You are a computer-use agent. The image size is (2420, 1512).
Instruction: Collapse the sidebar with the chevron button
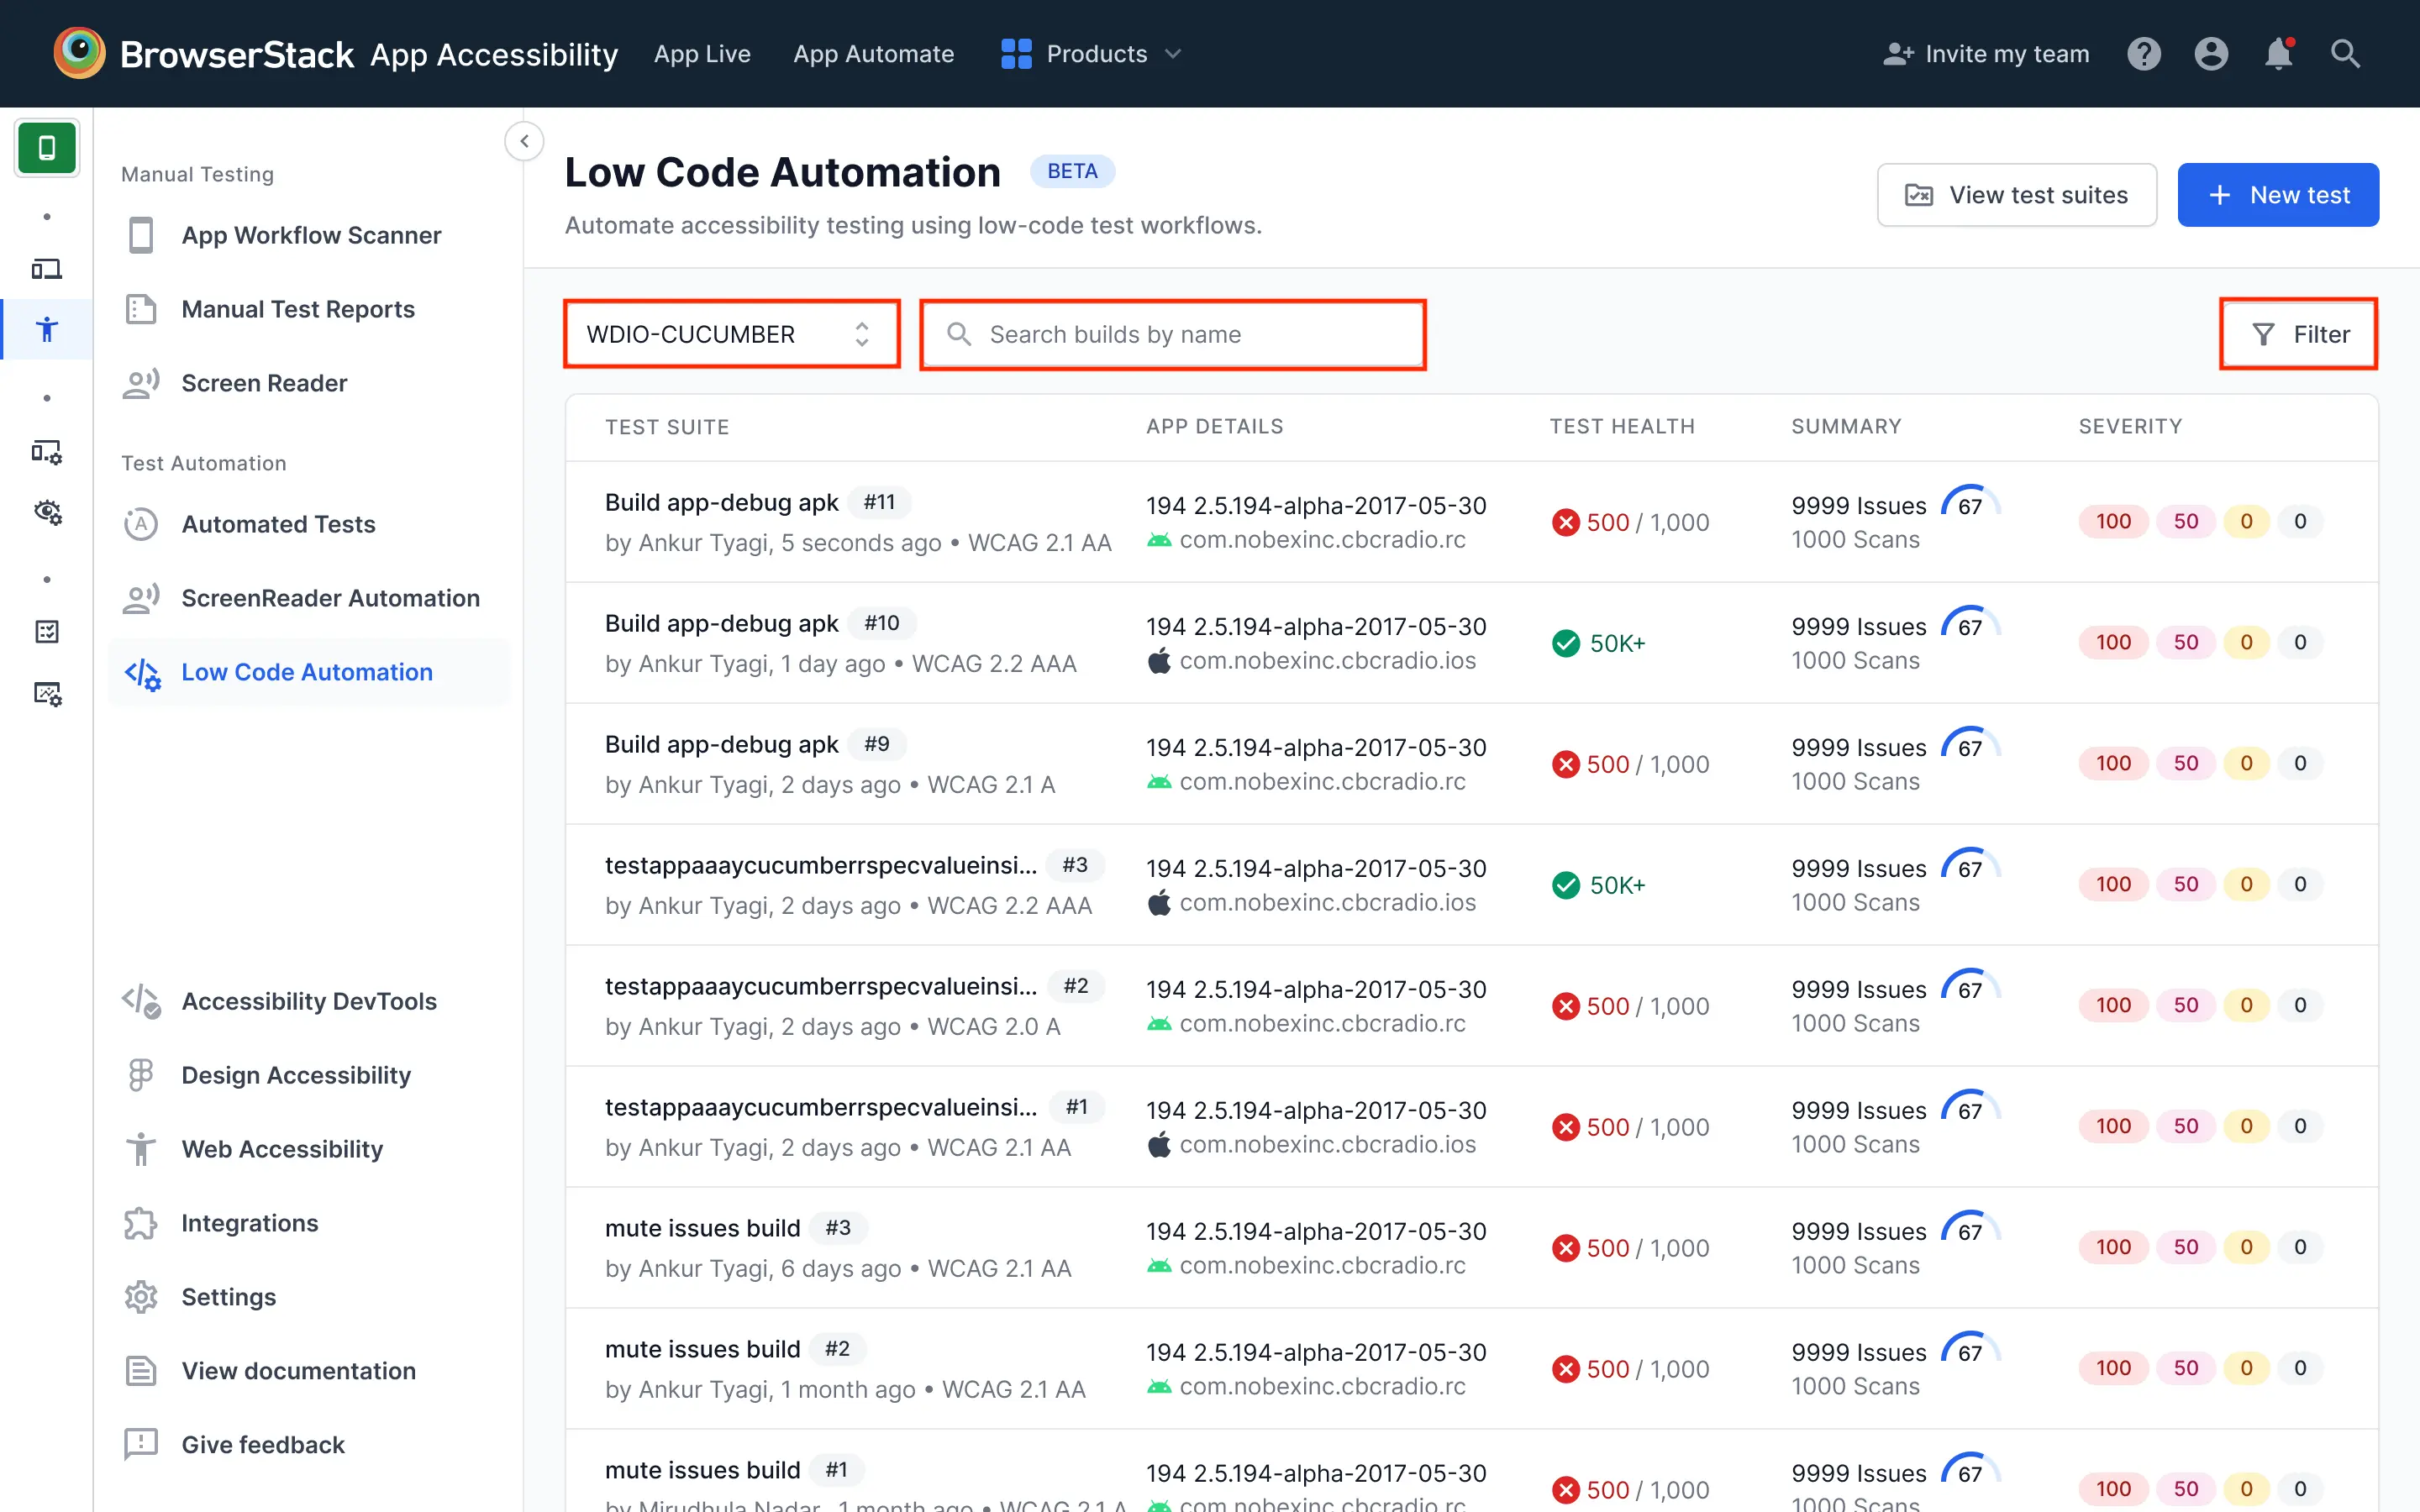pyautogui.click(x=524, y=141)
